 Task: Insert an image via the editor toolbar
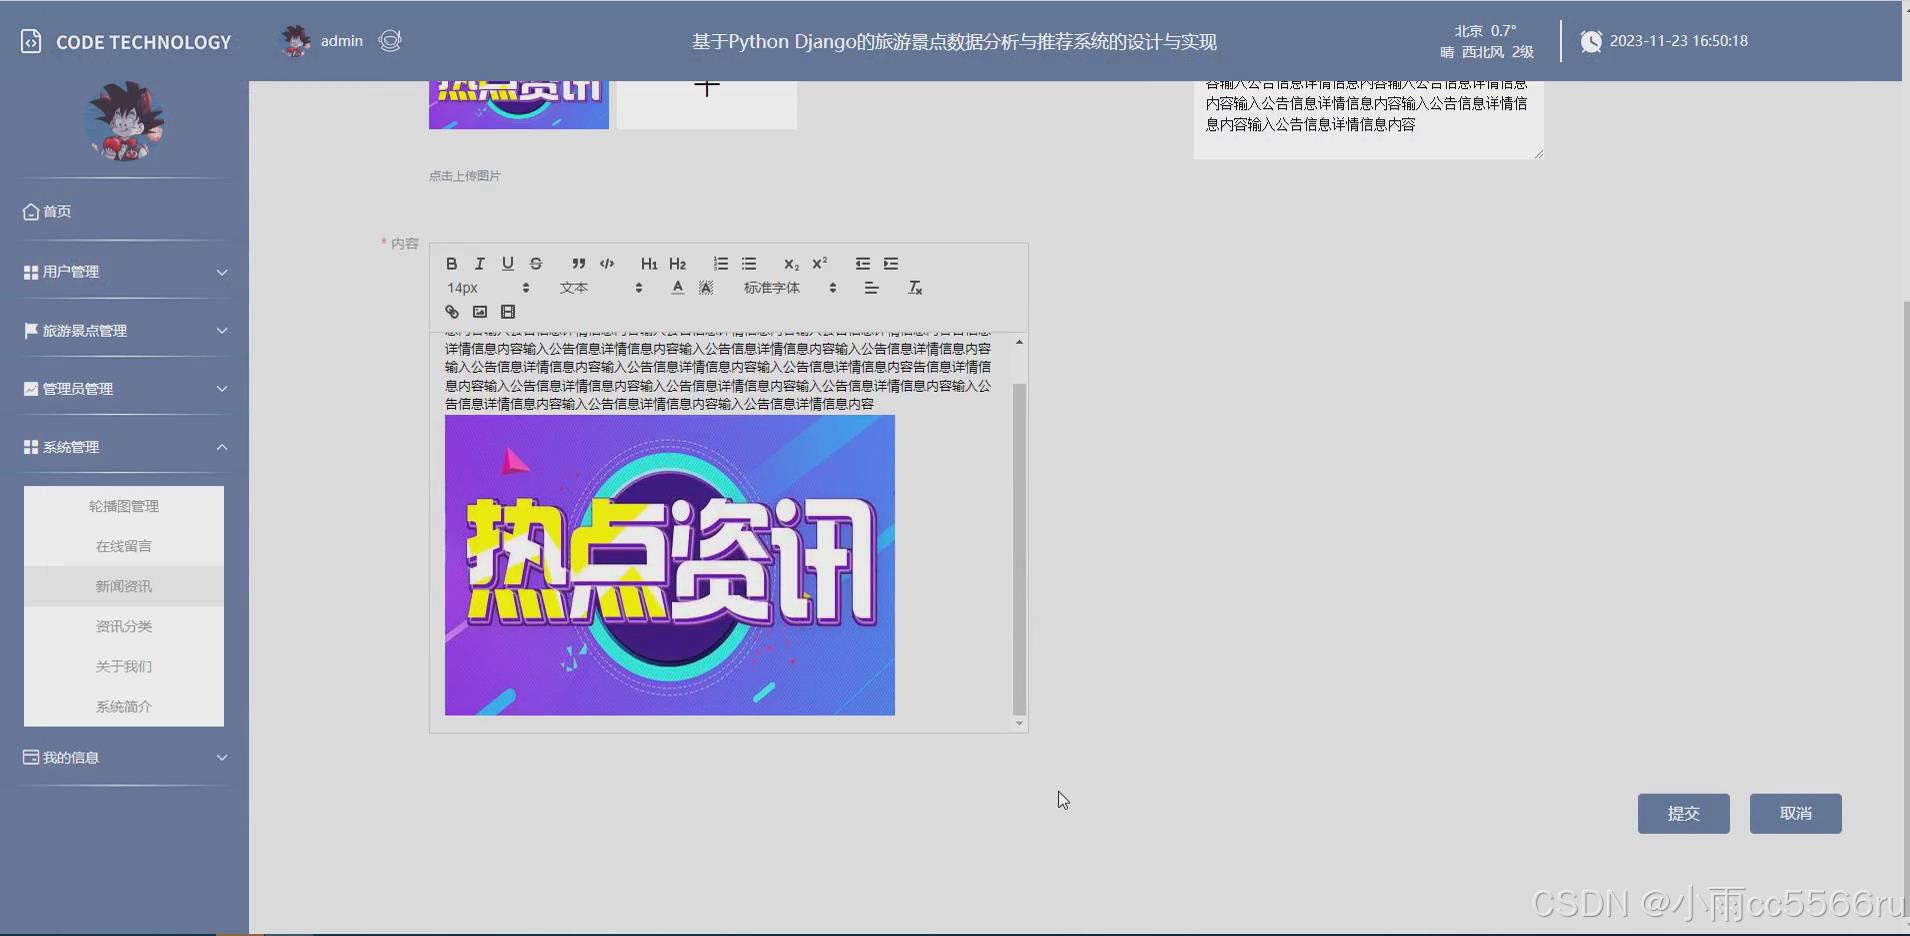[480, 312]
